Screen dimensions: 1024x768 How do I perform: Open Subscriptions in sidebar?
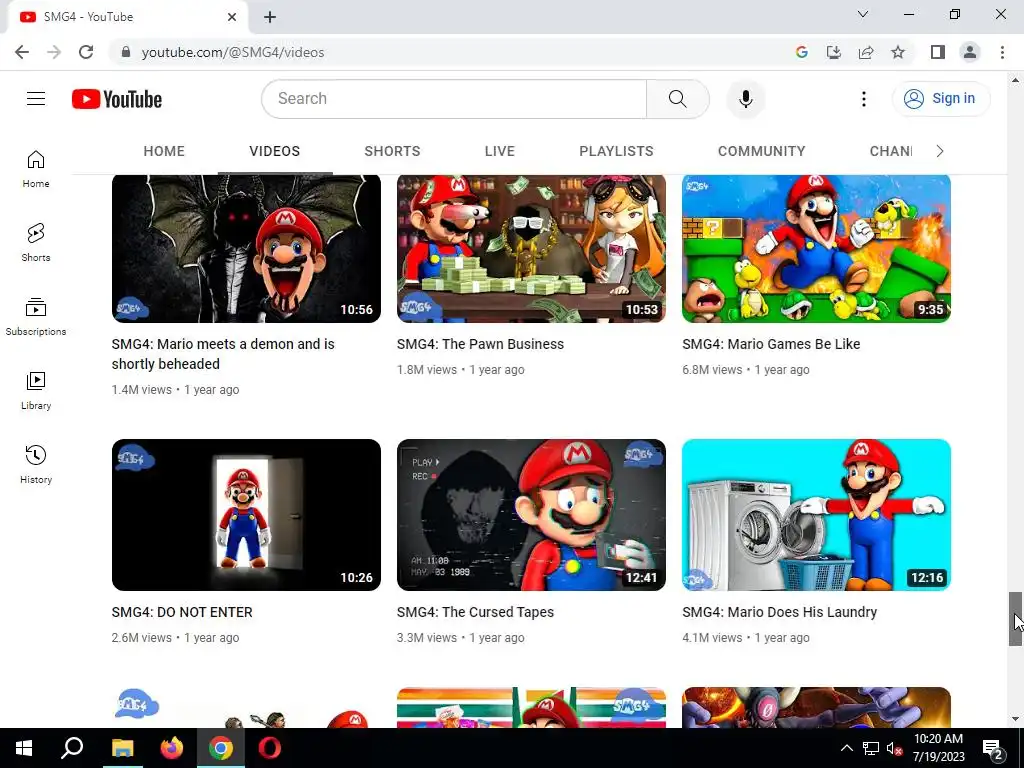pos(36,317)
